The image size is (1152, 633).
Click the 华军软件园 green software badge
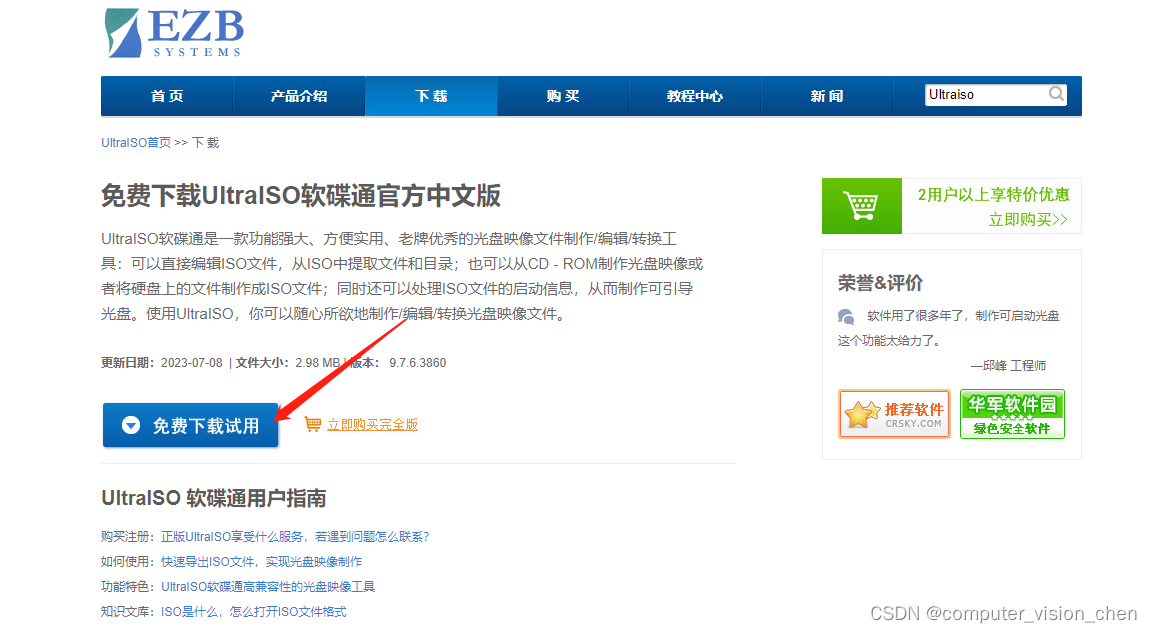point(1012,414)
